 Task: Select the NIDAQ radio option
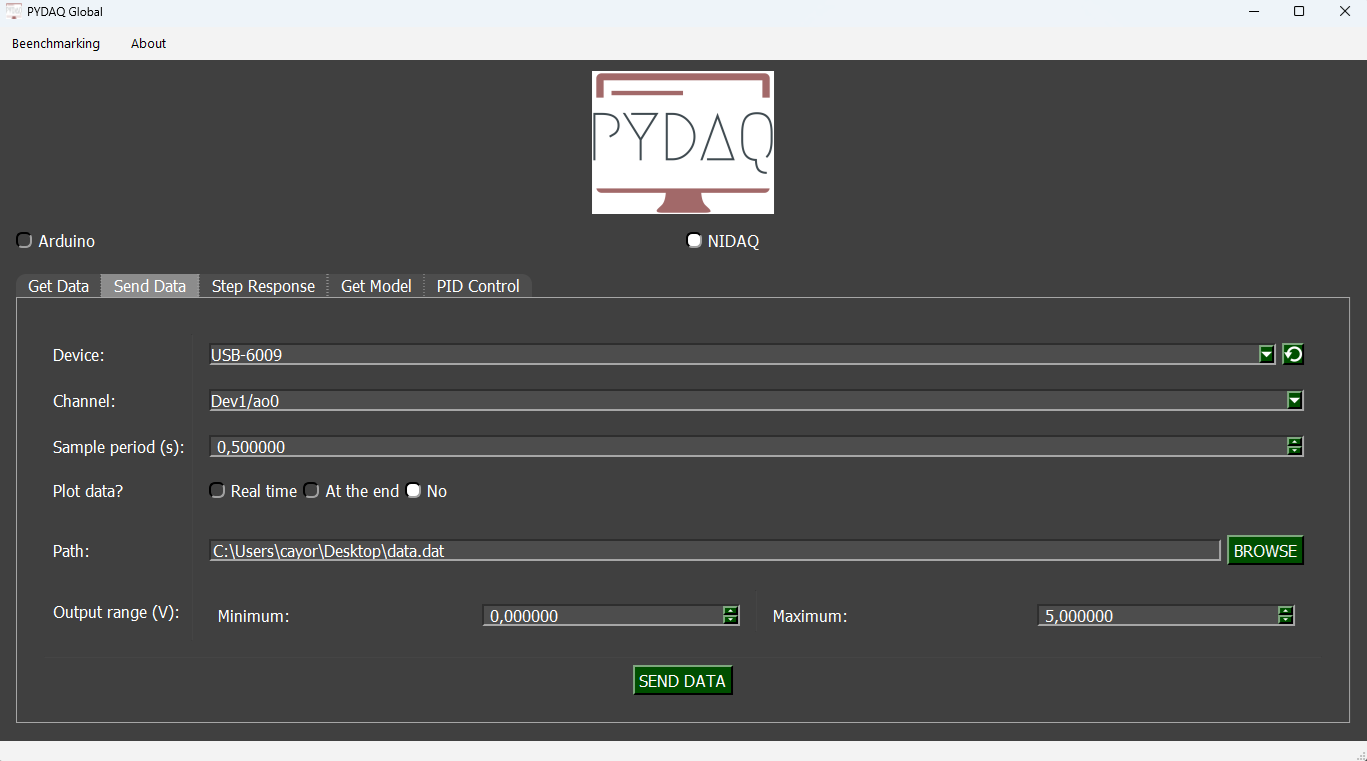pyautogui.click(x=695, y=241)
